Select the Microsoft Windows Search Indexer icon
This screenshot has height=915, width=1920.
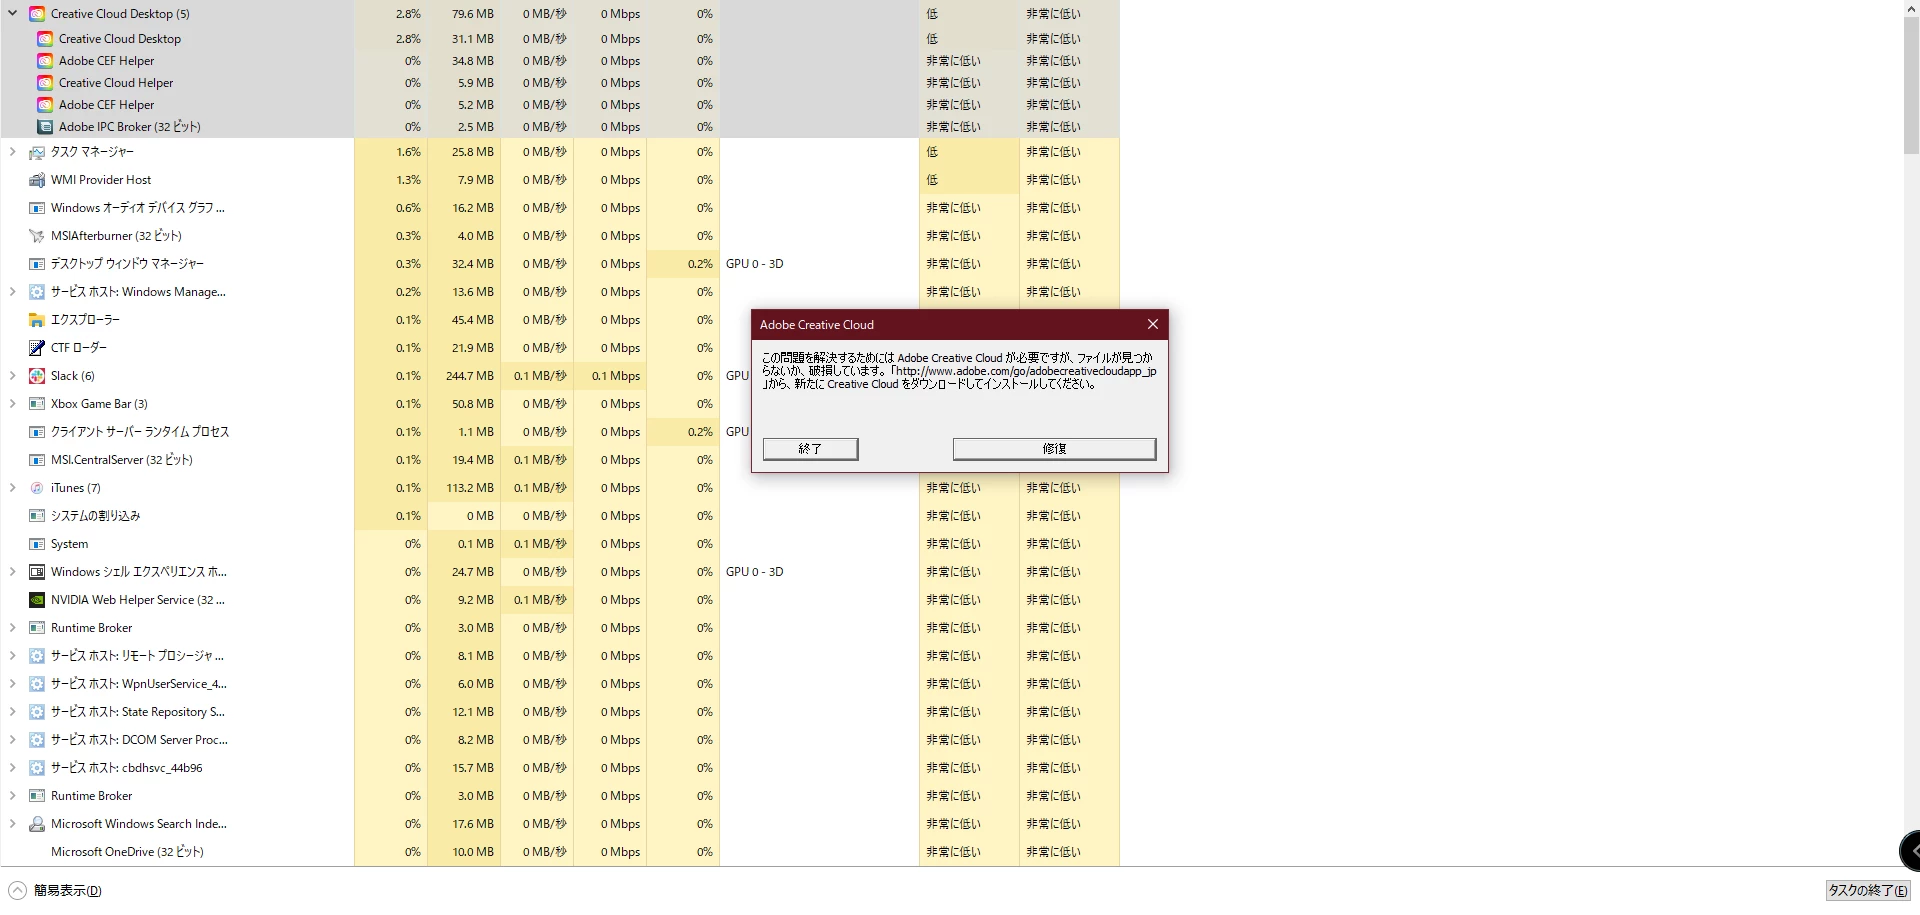pos(37,824)
